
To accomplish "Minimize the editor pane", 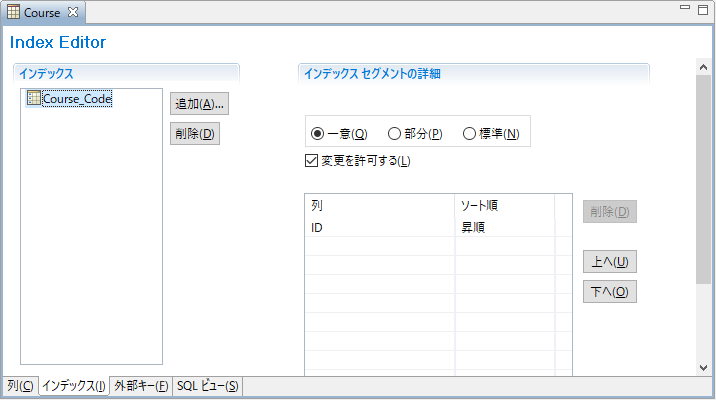I will click(x=686, y=8).
